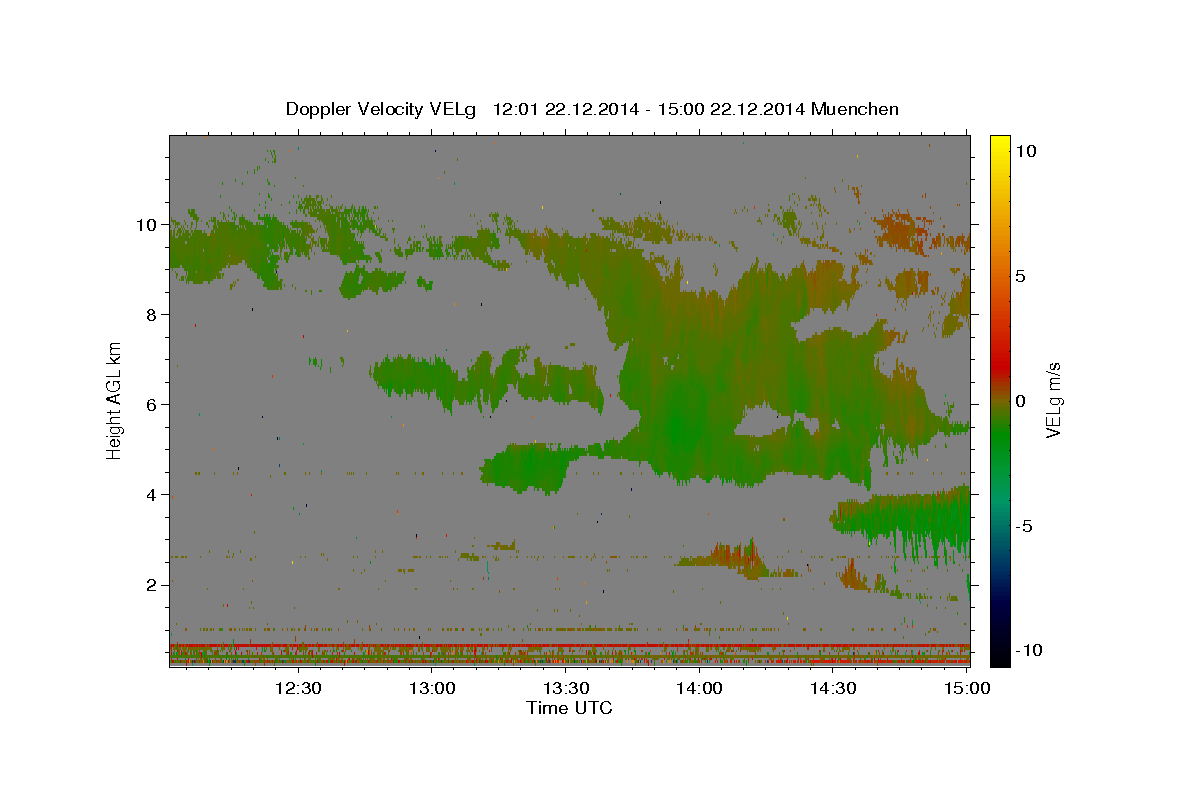This screenshot has height=800, width=1200.
Task: Click the height tick label 8
Action: (153, 315)
